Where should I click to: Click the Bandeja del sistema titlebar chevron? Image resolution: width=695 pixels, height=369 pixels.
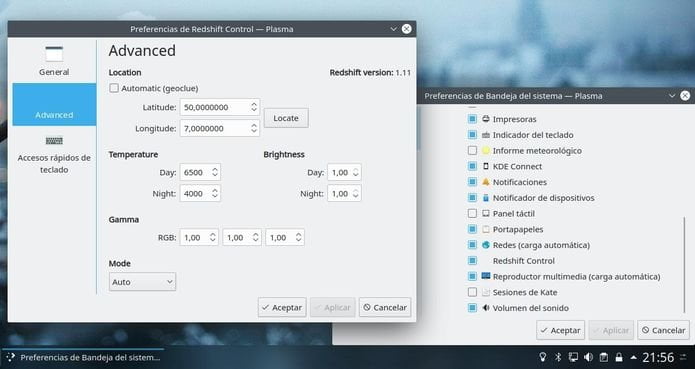pos(672,96)
